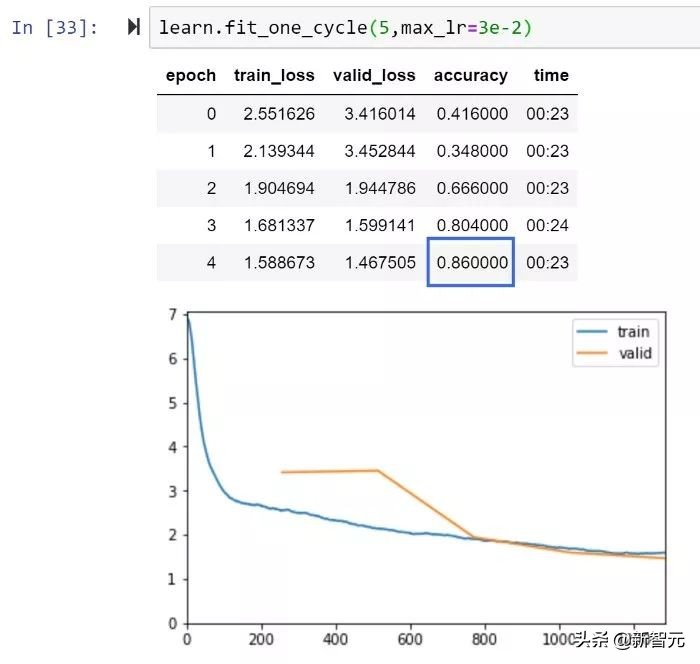Select train loss value 1.904694
The height and width of the screenshot is (664, 700).
click(x=279, y=188)
